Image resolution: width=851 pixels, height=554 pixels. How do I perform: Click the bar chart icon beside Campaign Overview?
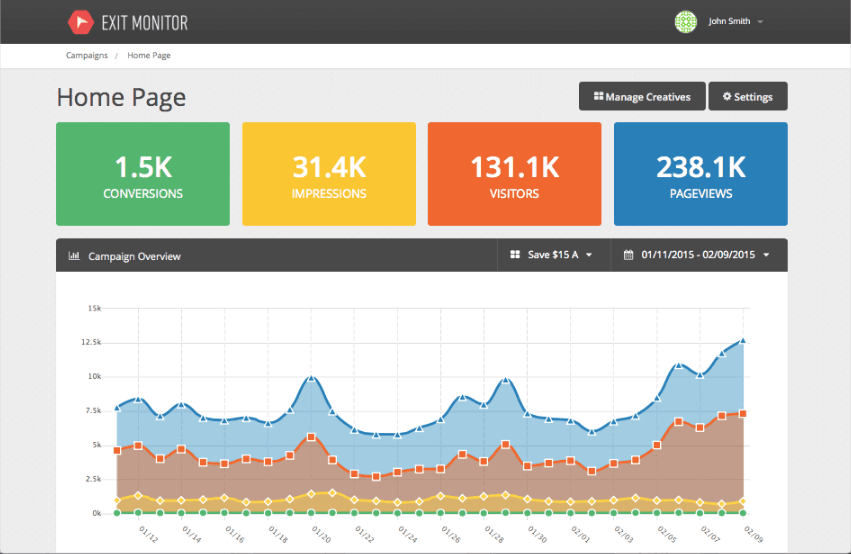(x=74, y=256)
